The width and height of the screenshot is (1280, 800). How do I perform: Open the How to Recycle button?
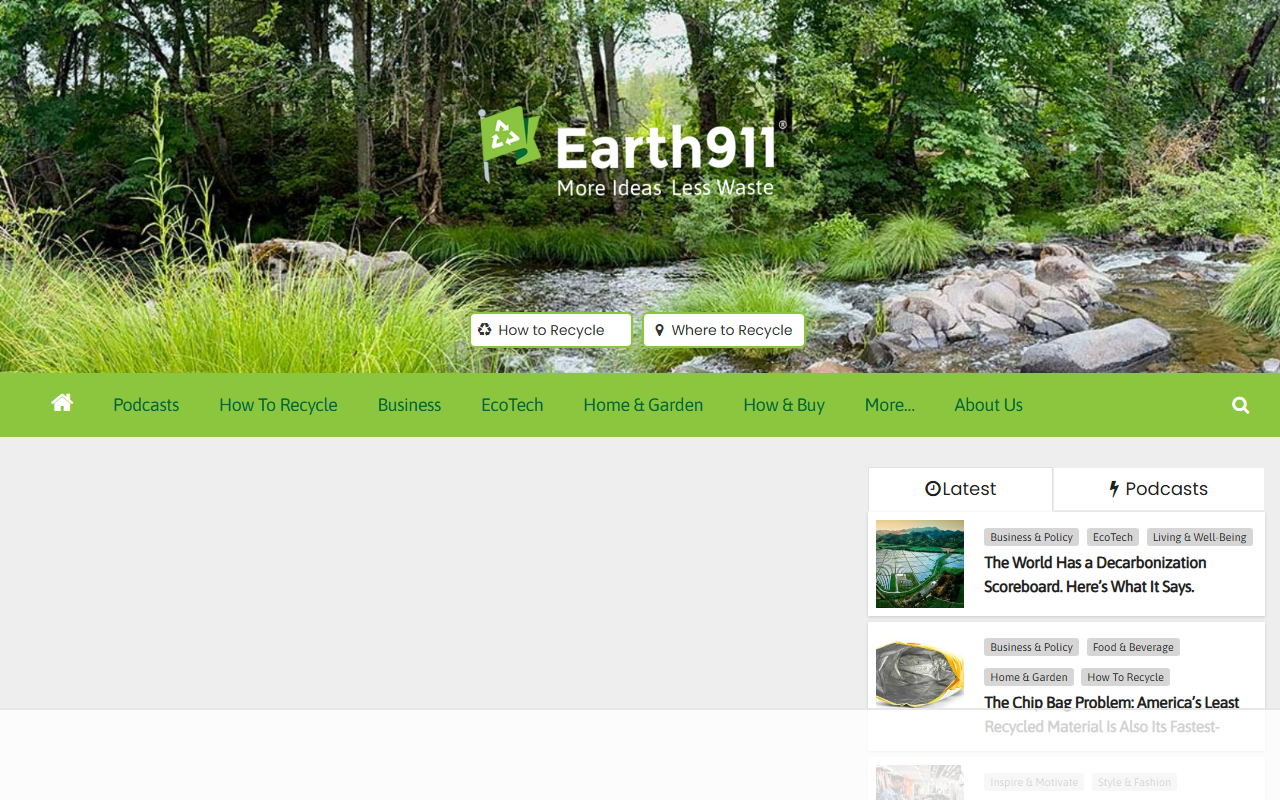coord(551,330)
